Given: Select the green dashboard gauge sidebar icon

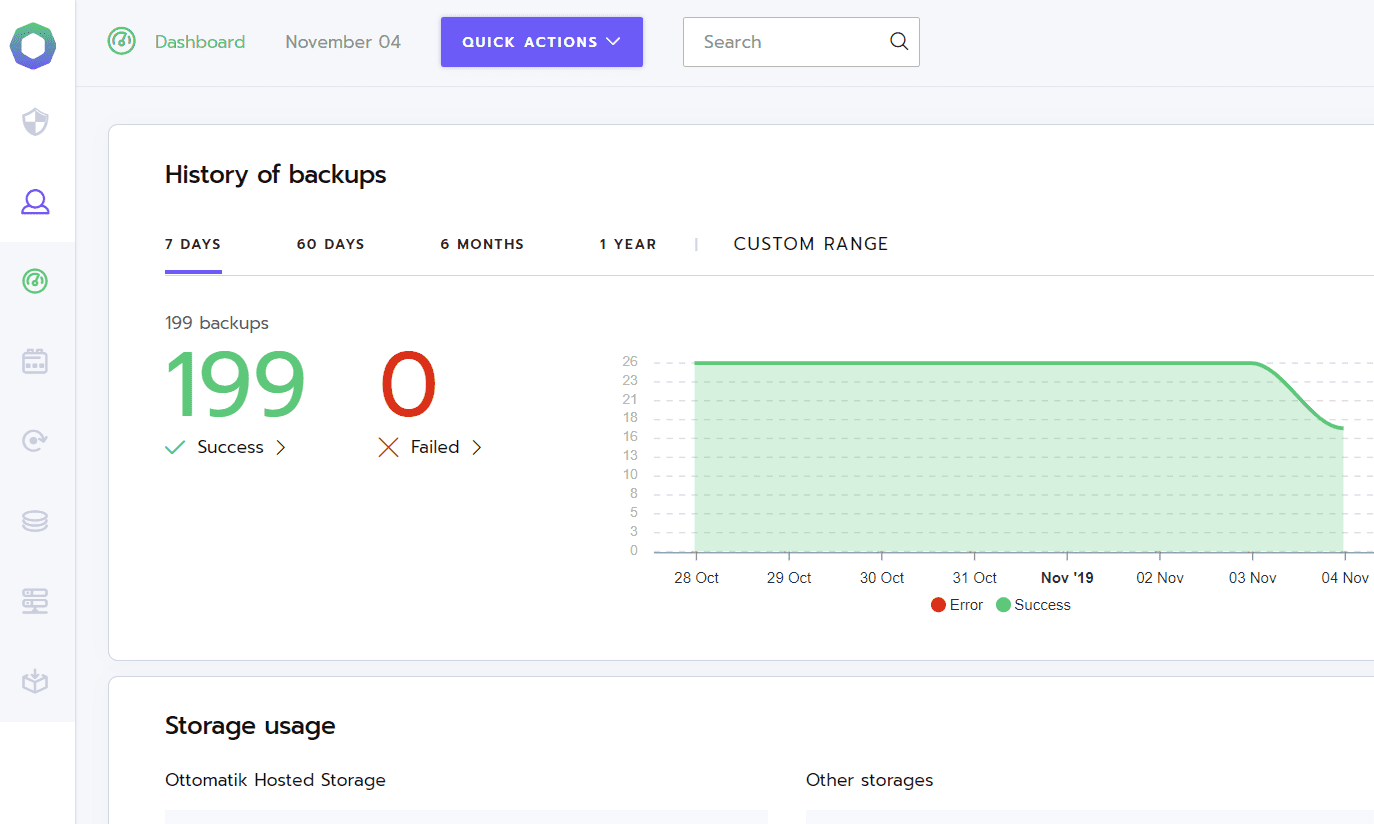Looking at the screenshot, I should (x=35, y=281).
